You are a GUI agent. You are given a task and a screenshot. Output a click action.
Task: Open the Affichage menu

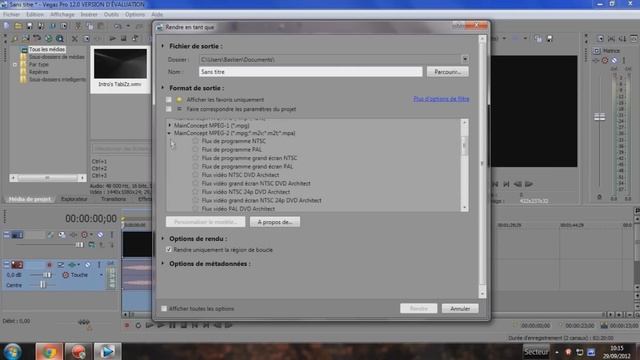pos(62,14)
